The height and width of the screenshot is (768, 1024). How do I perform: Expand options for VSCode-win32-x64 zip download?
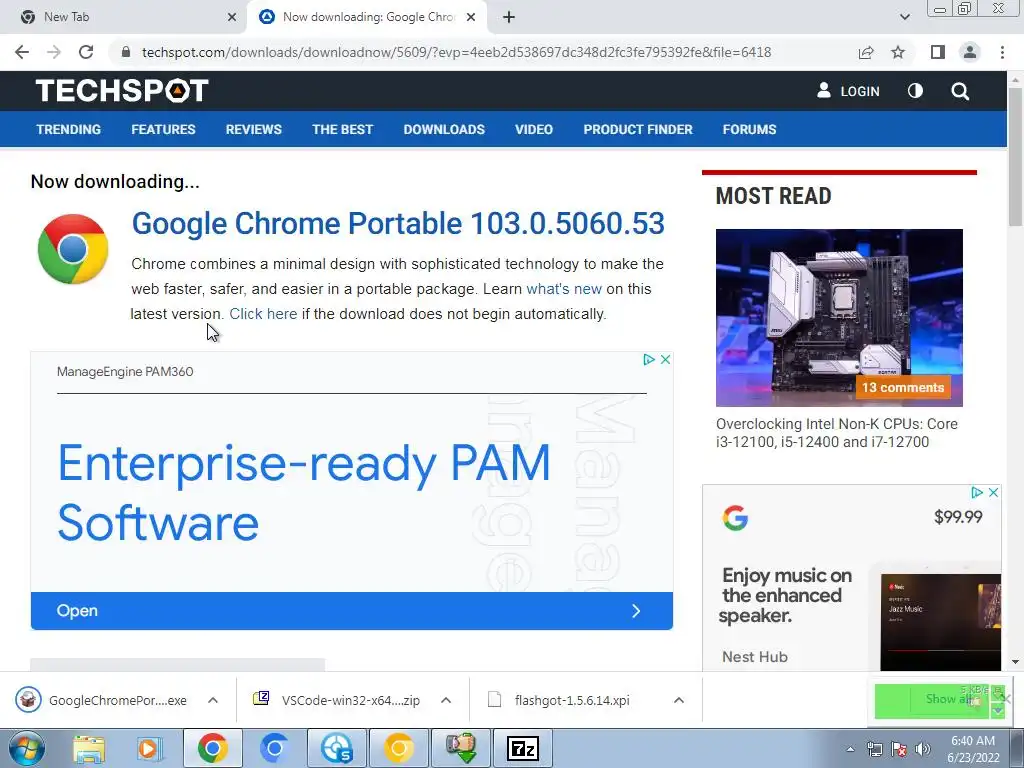coord(446,700)
